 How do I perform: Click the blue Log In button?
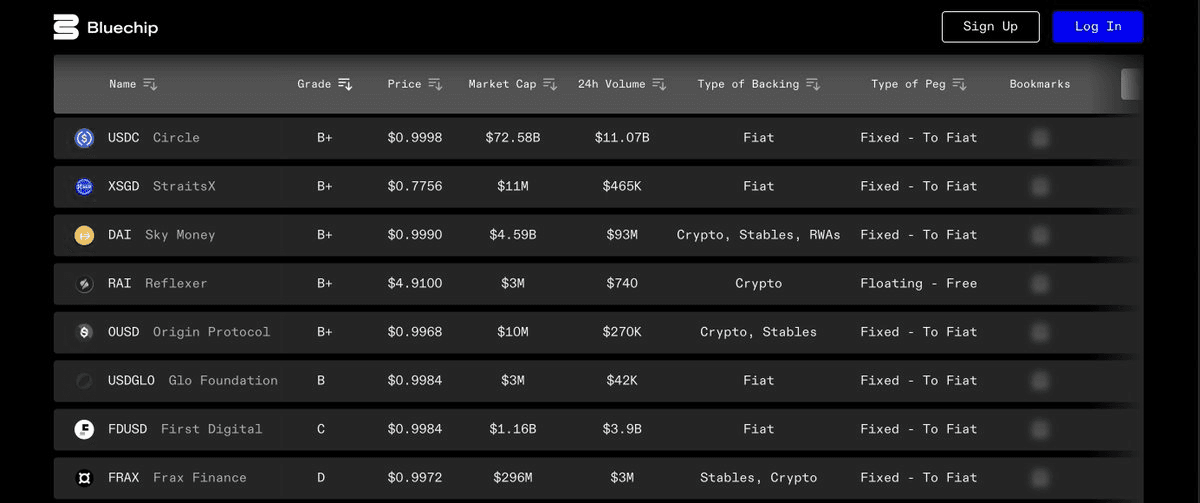click(1097, 27)
